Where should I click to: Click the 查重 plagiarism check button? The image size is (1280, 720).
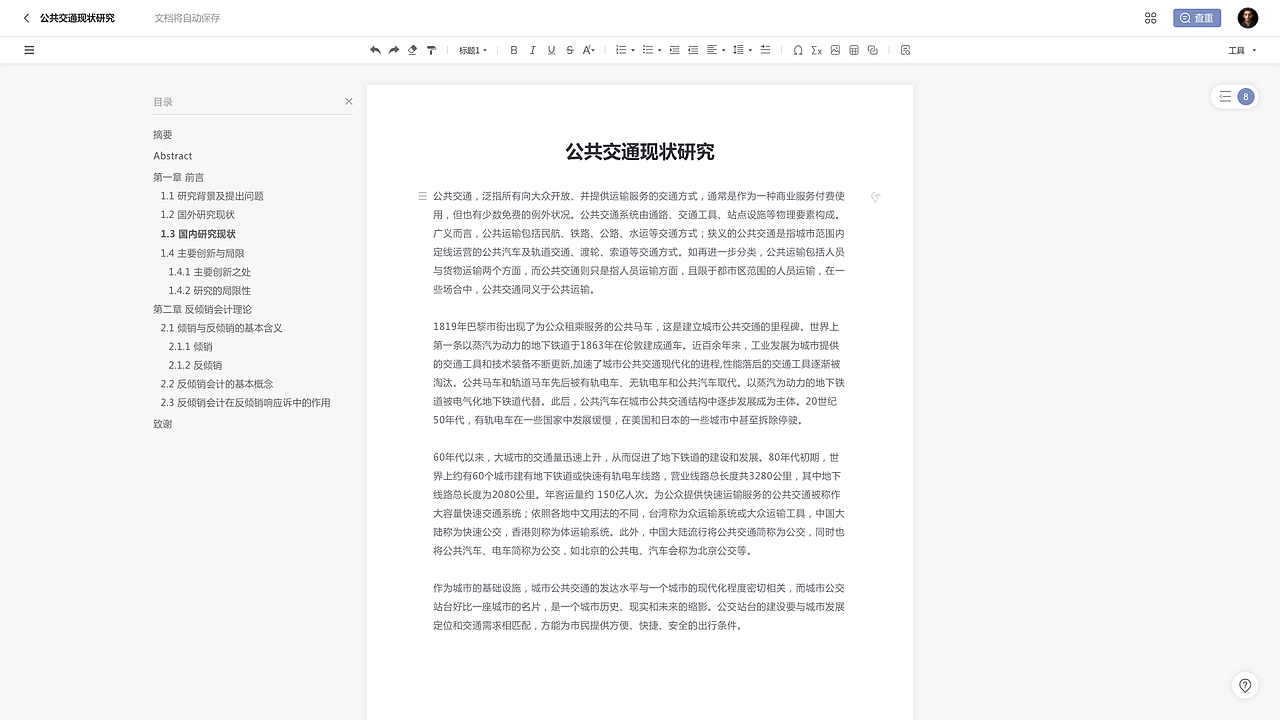(1196, 17)
